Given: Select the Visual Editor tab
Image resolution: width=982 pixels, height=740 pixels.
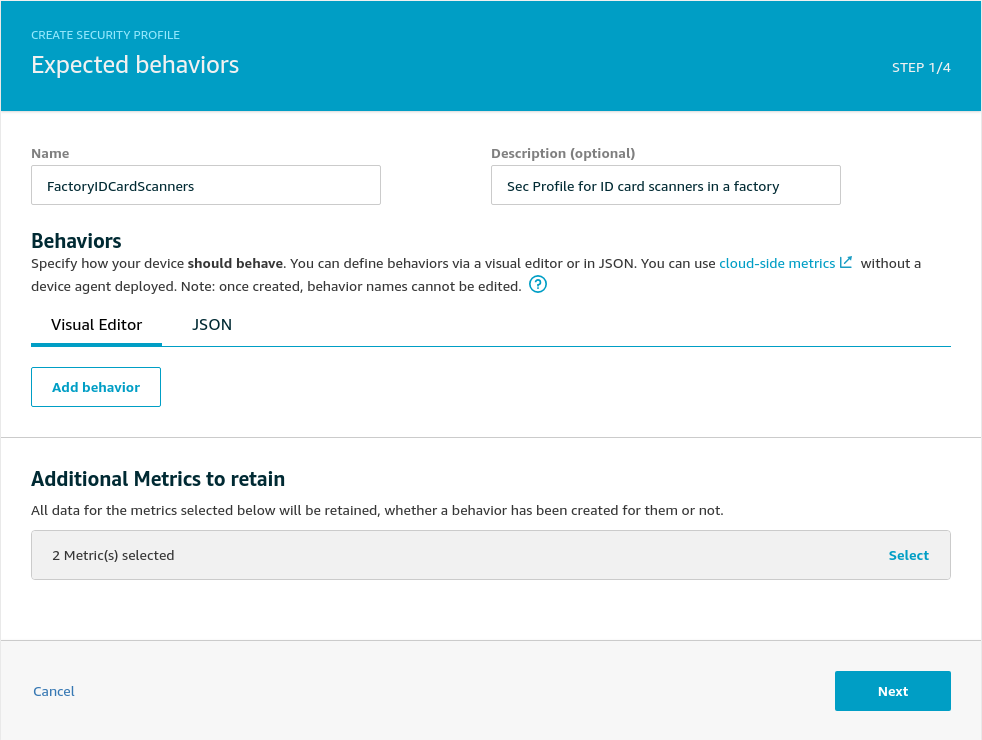Looking at the screenshot, I should pyautogui.click(x=97, y=325).
